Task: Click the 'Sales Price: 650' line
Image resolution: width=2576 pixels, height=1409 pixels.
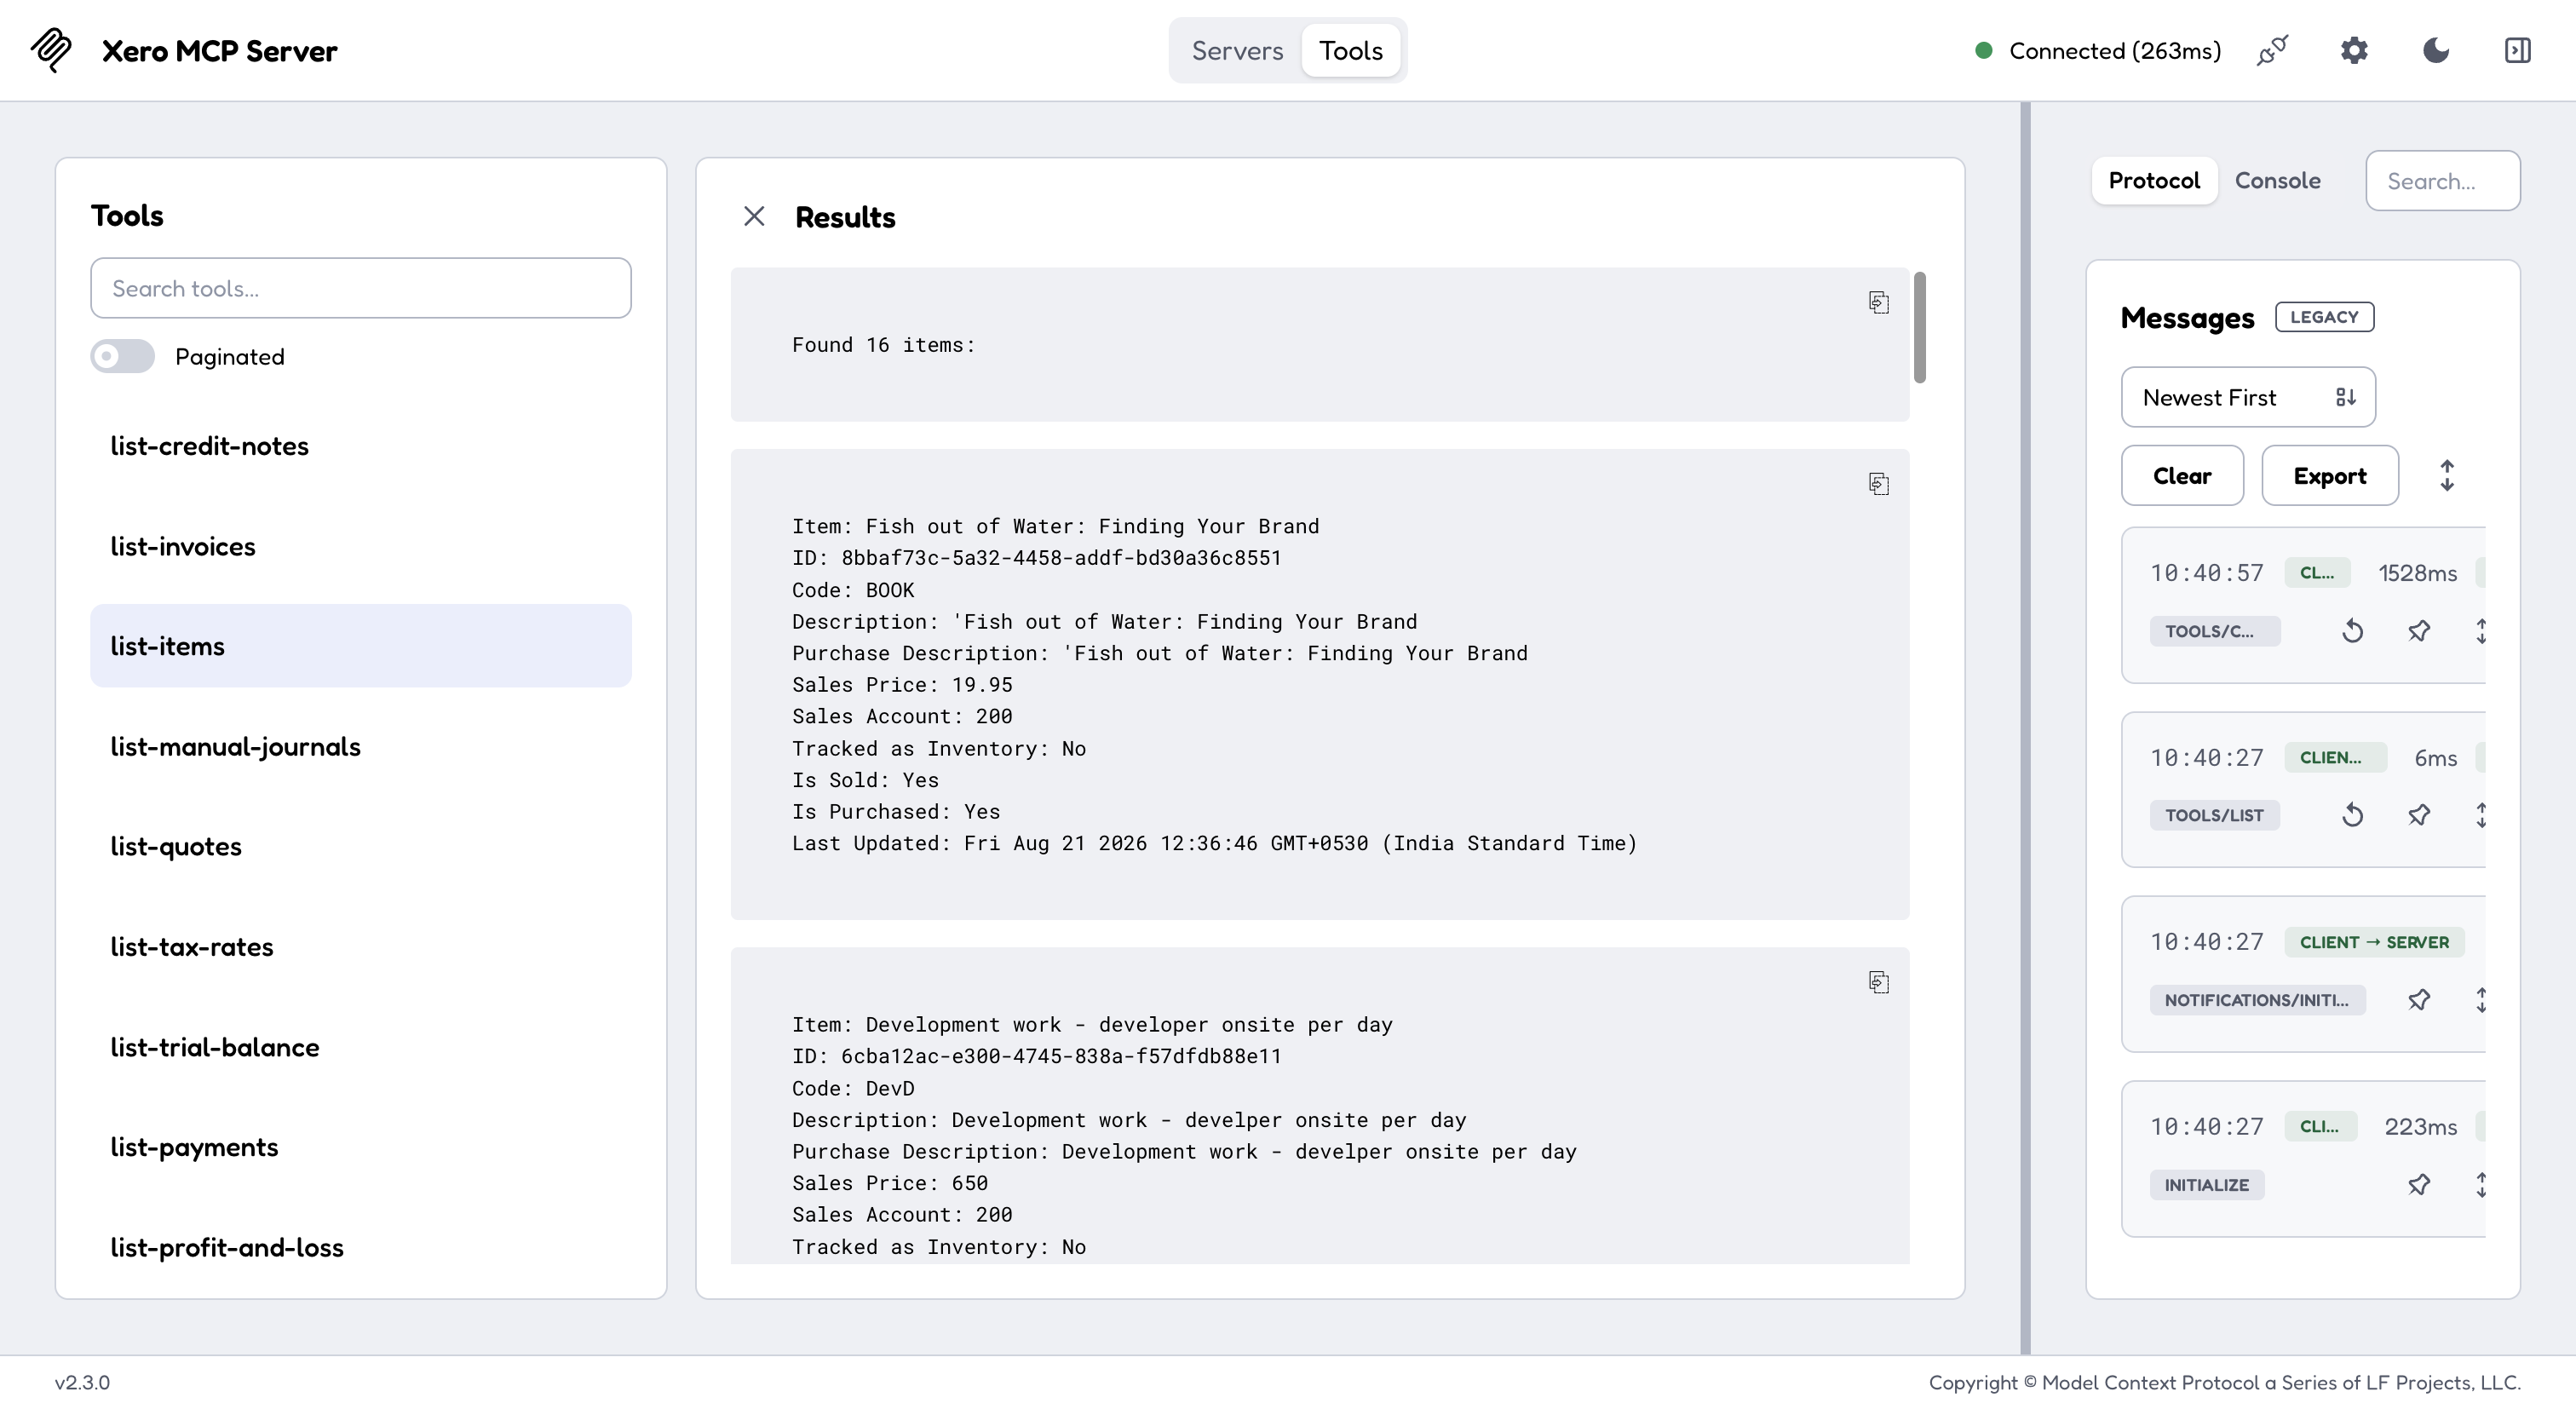Action: pyautogui.click(x=890, y=1183)
